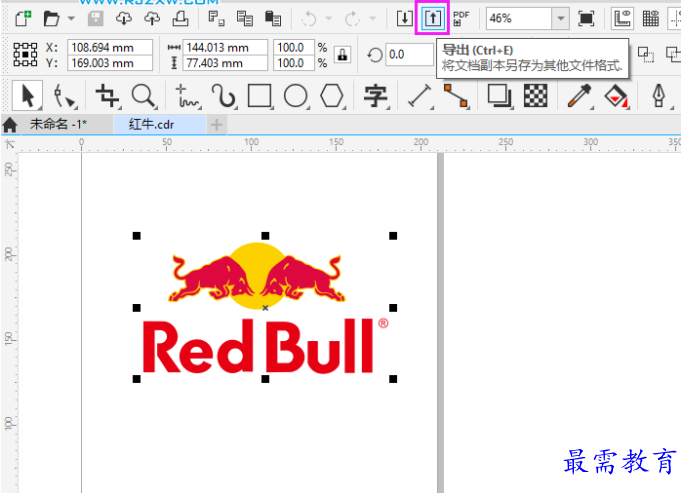Click the Import icon
Viewport: 685px width, 493px height.
(x=405, y=18)
